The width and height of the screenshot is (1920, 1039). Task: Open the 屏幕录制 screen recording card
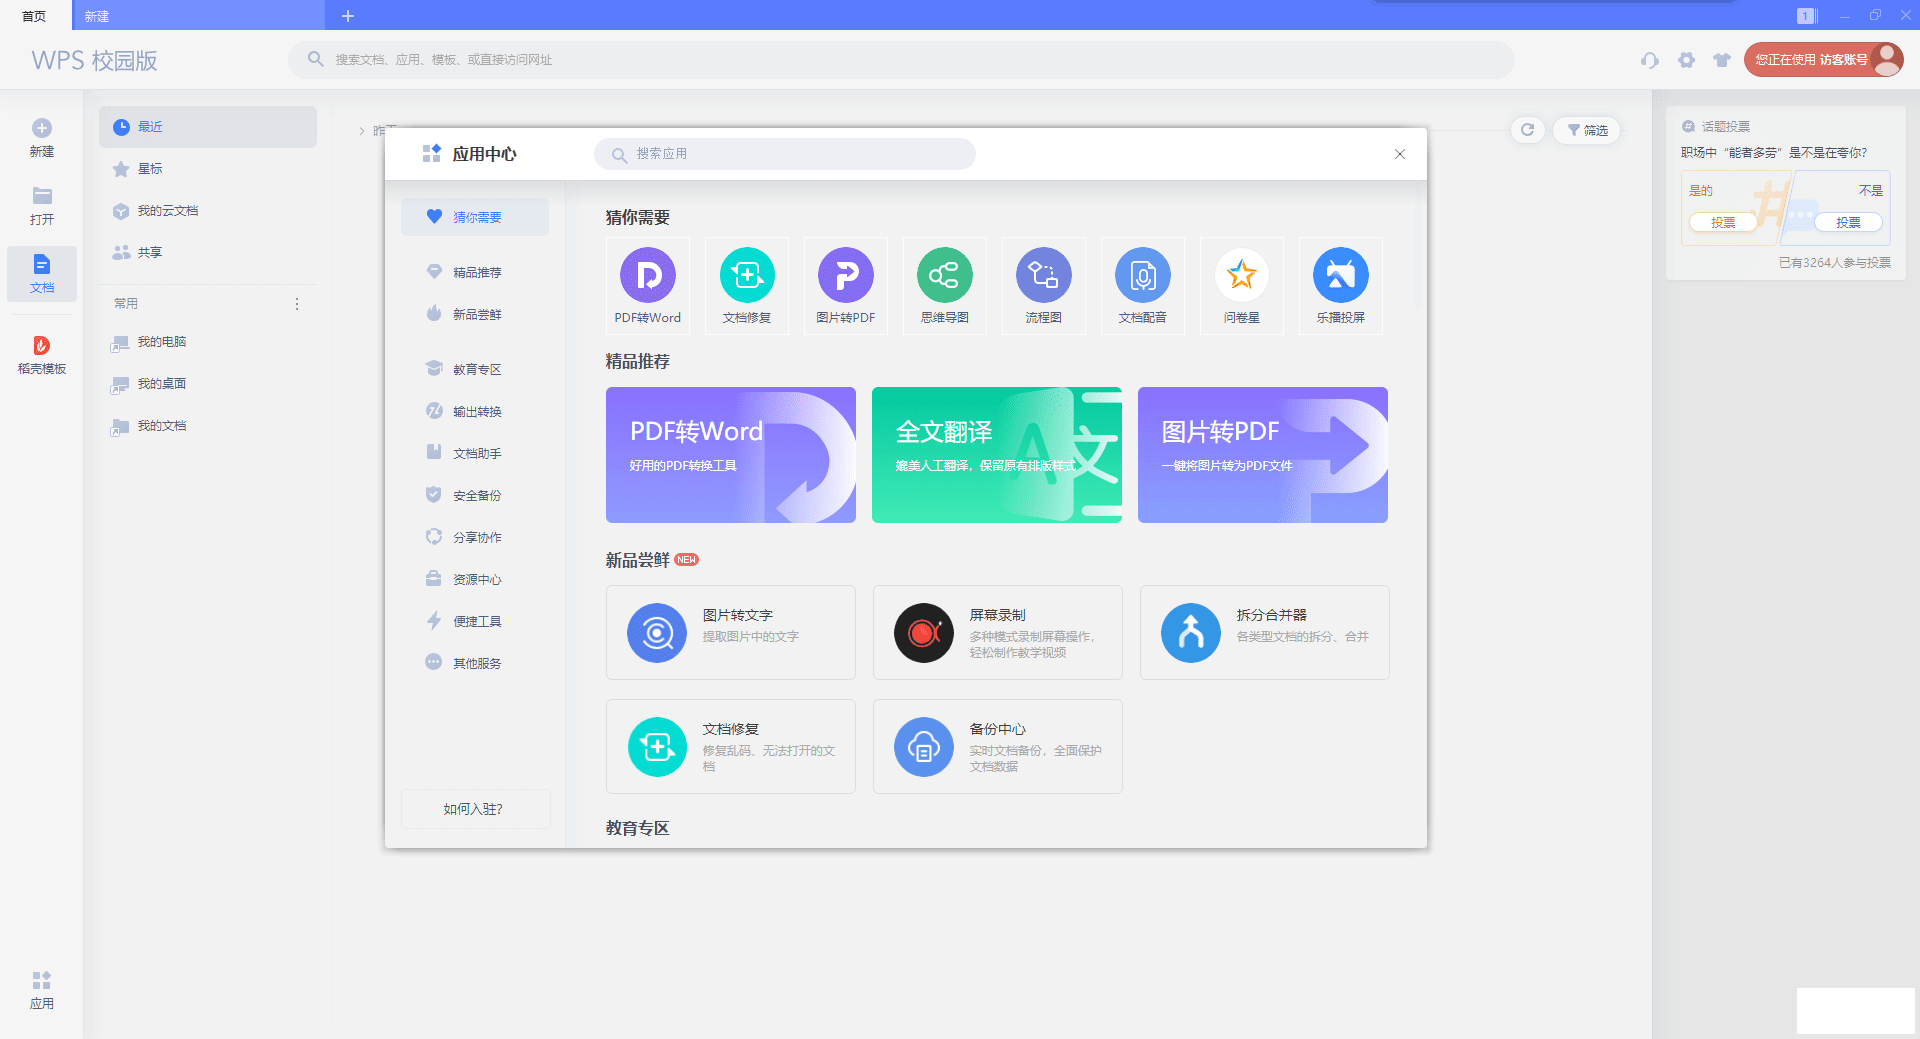[997, 632]
